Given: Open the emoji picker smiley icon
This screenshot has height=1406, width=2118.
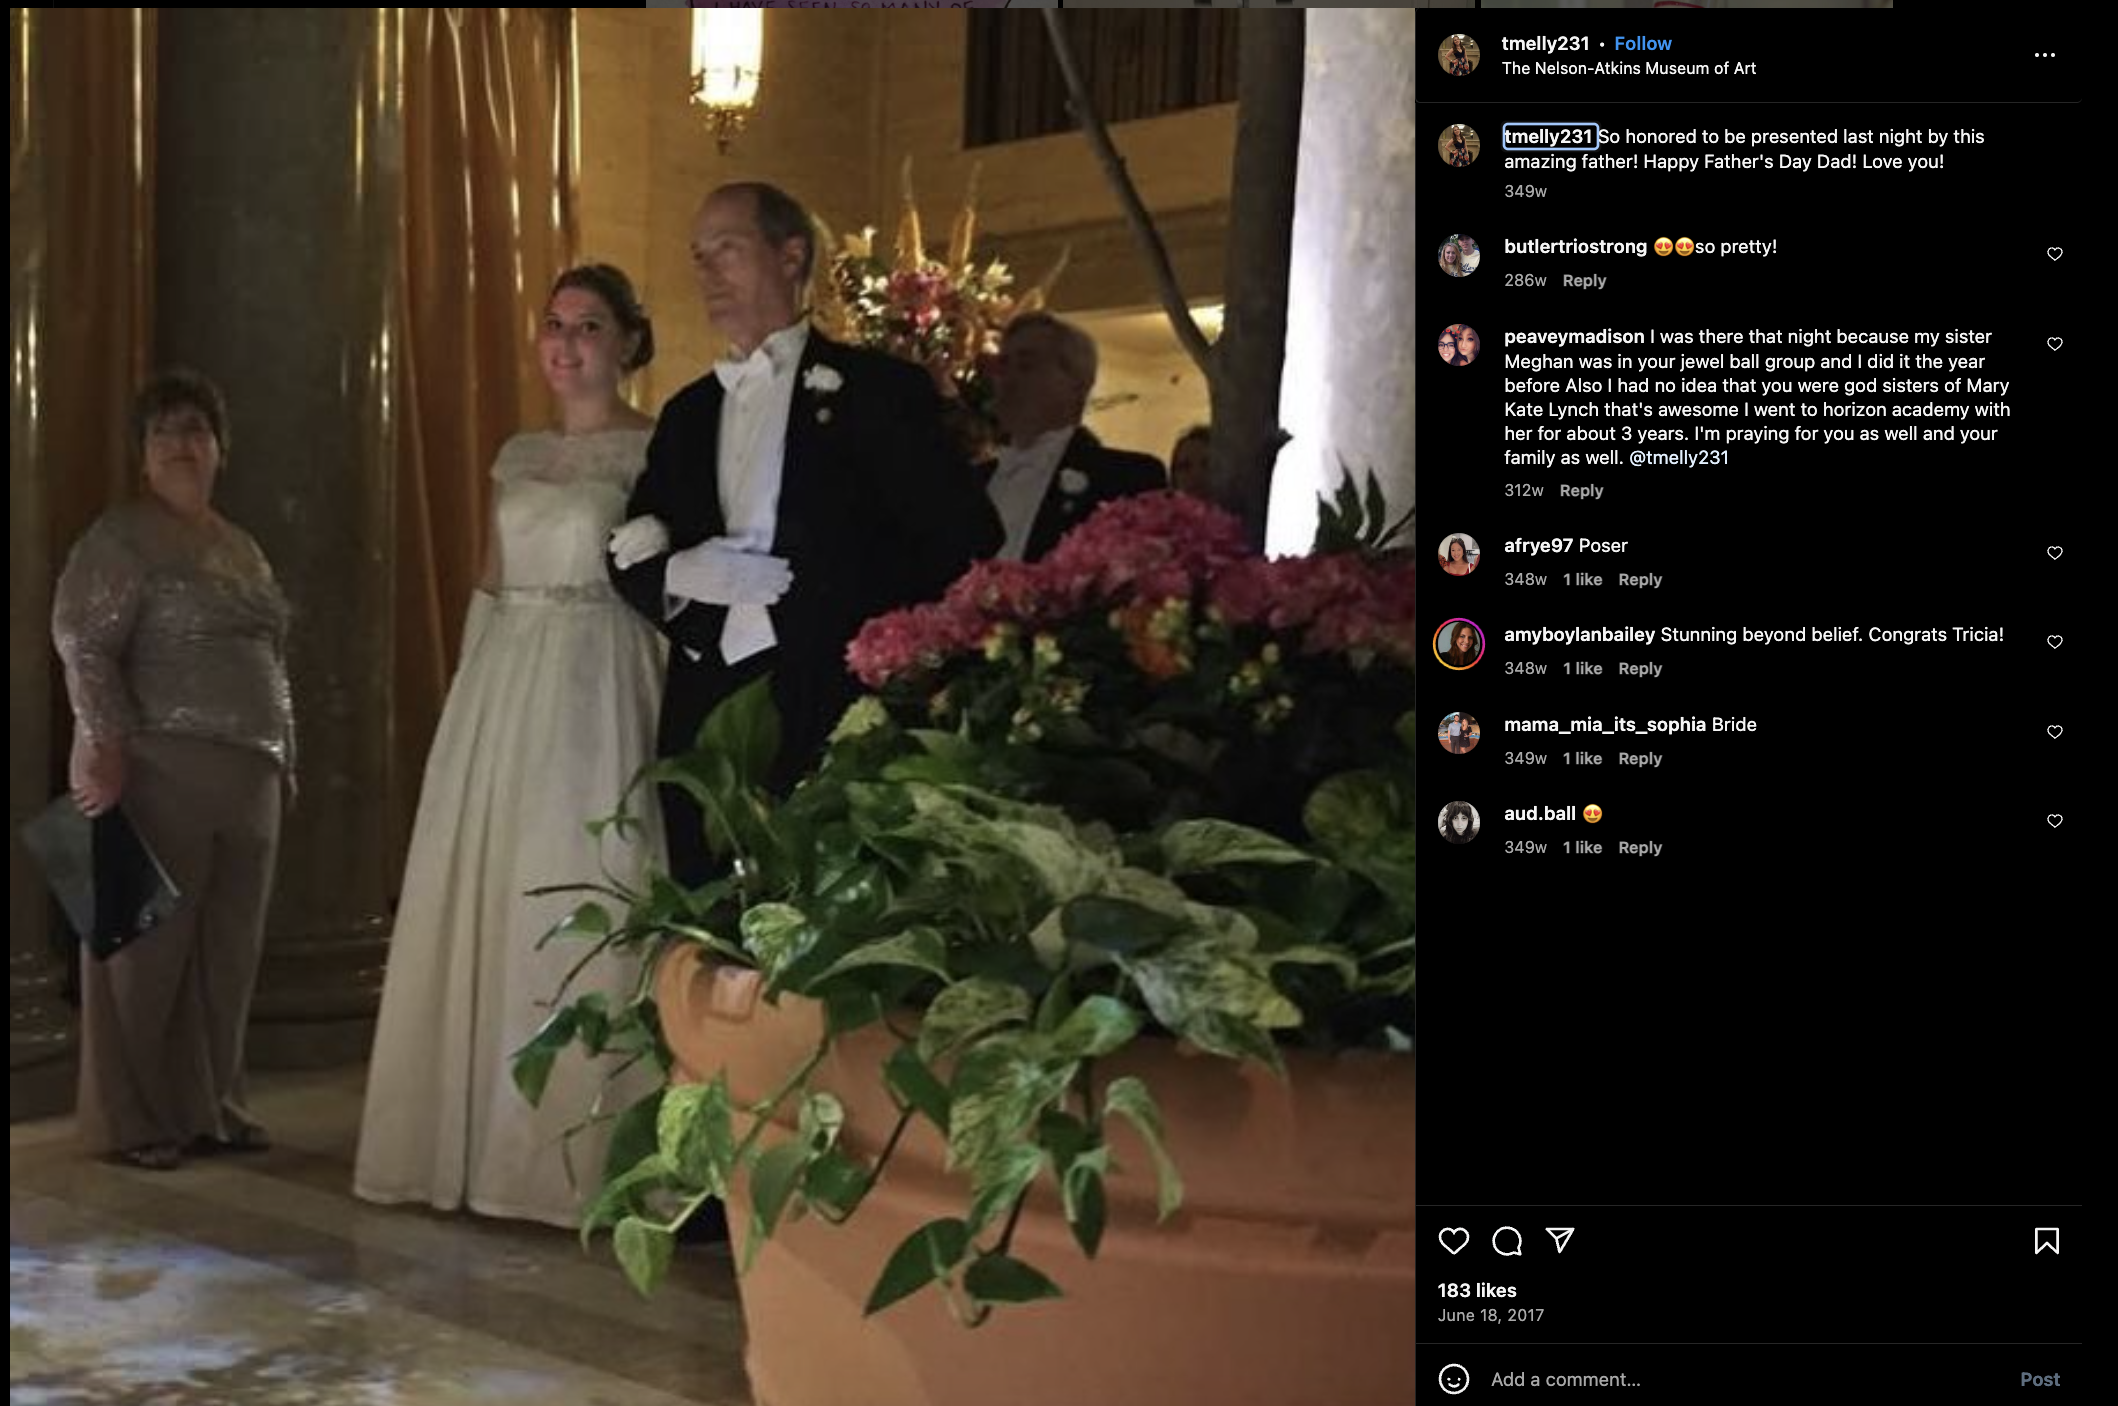Looking at the screenshot, I should tap(1453, 1379).
